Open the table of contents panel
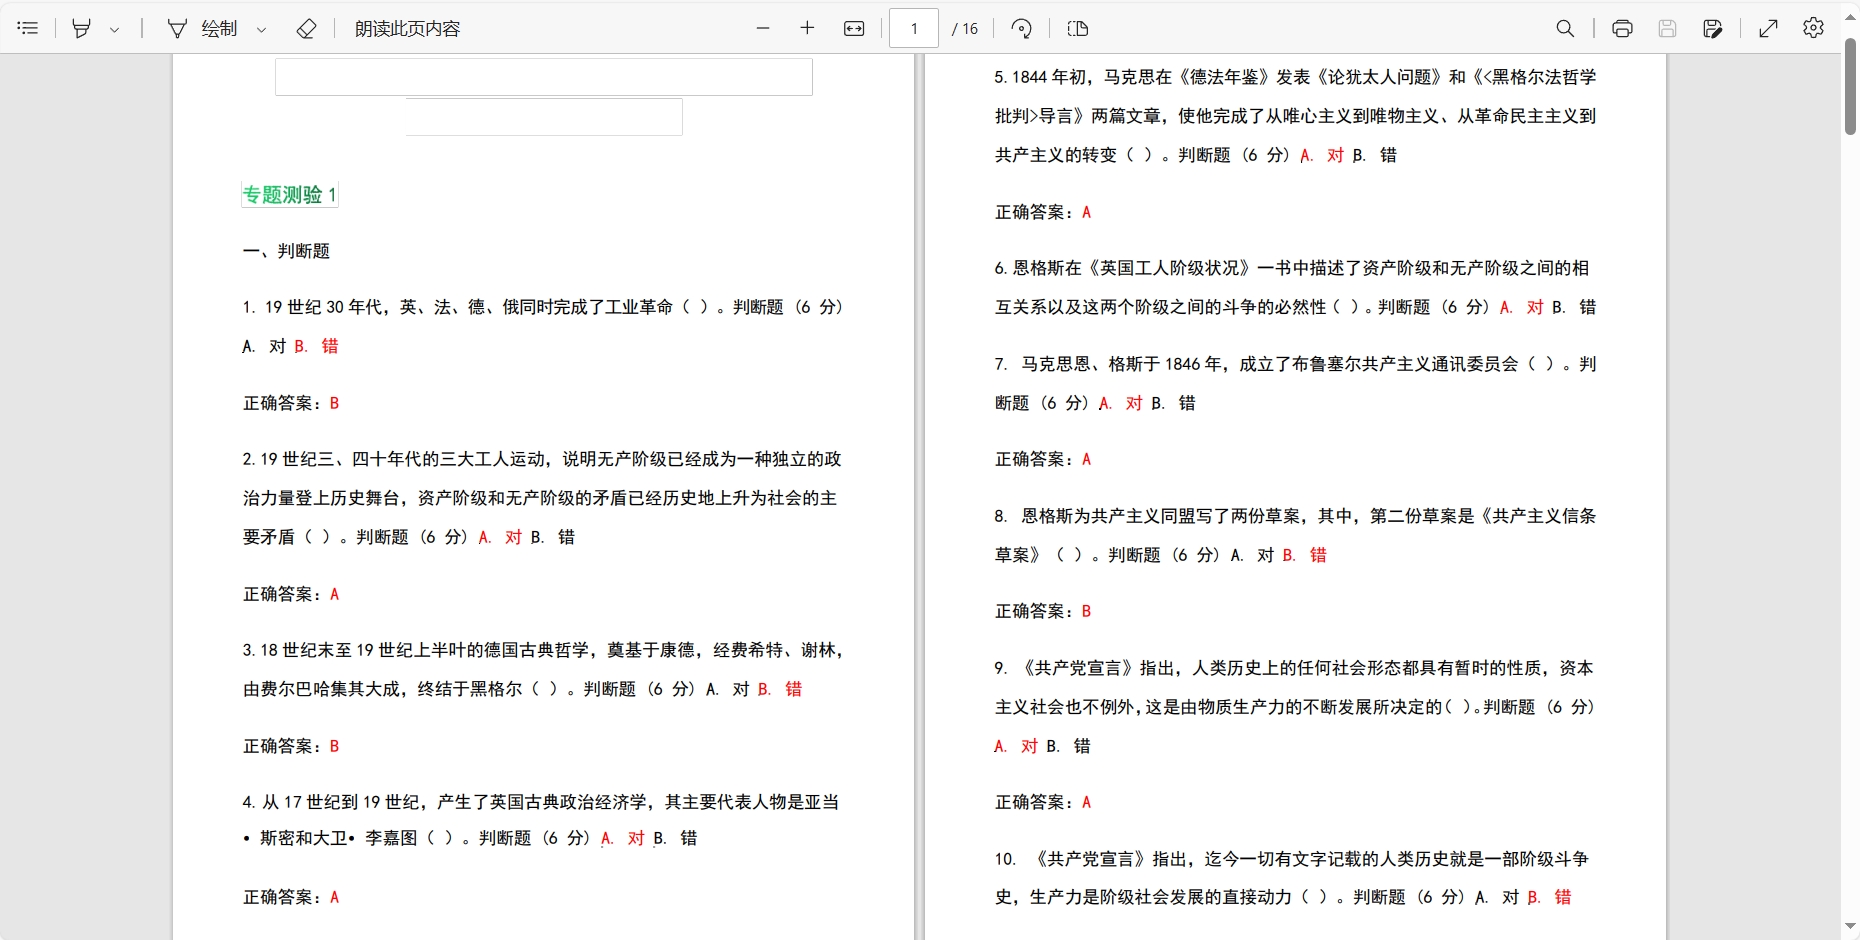The height and width of the screenshot is (940, 1860). [28, 28]
